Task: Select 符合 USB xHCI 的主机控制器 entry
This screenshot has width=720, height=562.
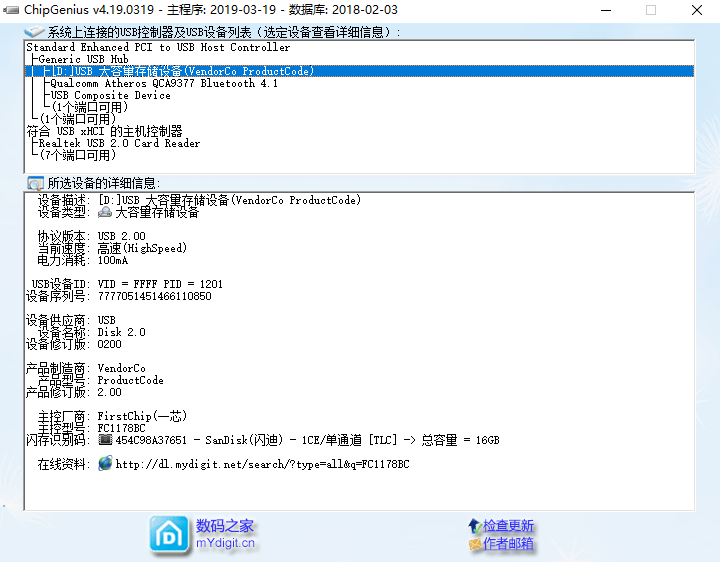Action: [x=104, y=131]
